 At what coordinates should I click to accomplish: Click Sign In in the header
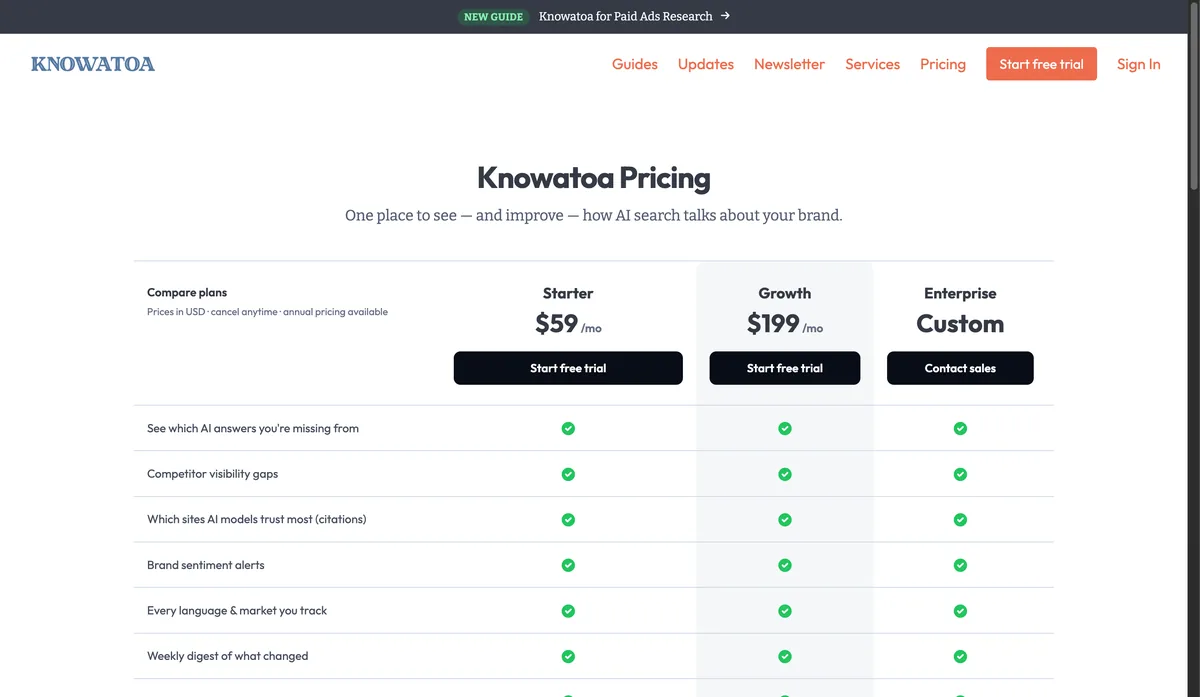coord(1139,64)
